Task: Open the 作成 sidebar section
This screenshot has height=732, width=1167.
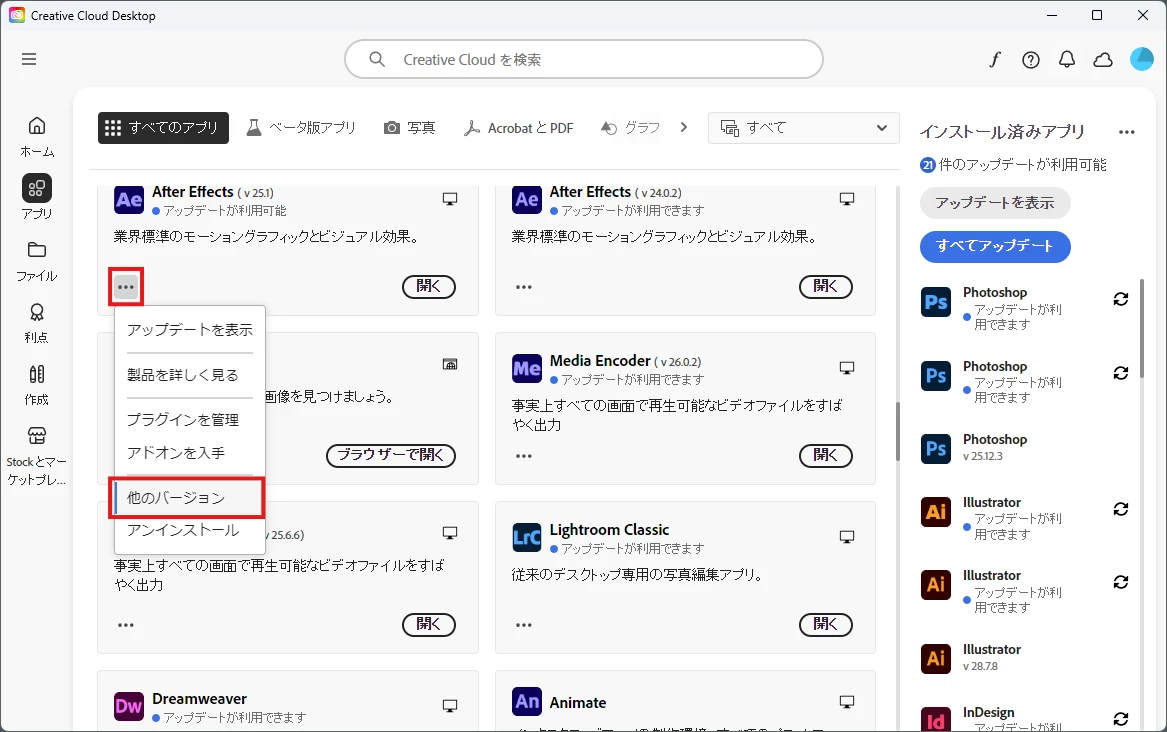Action: point(36,385)
